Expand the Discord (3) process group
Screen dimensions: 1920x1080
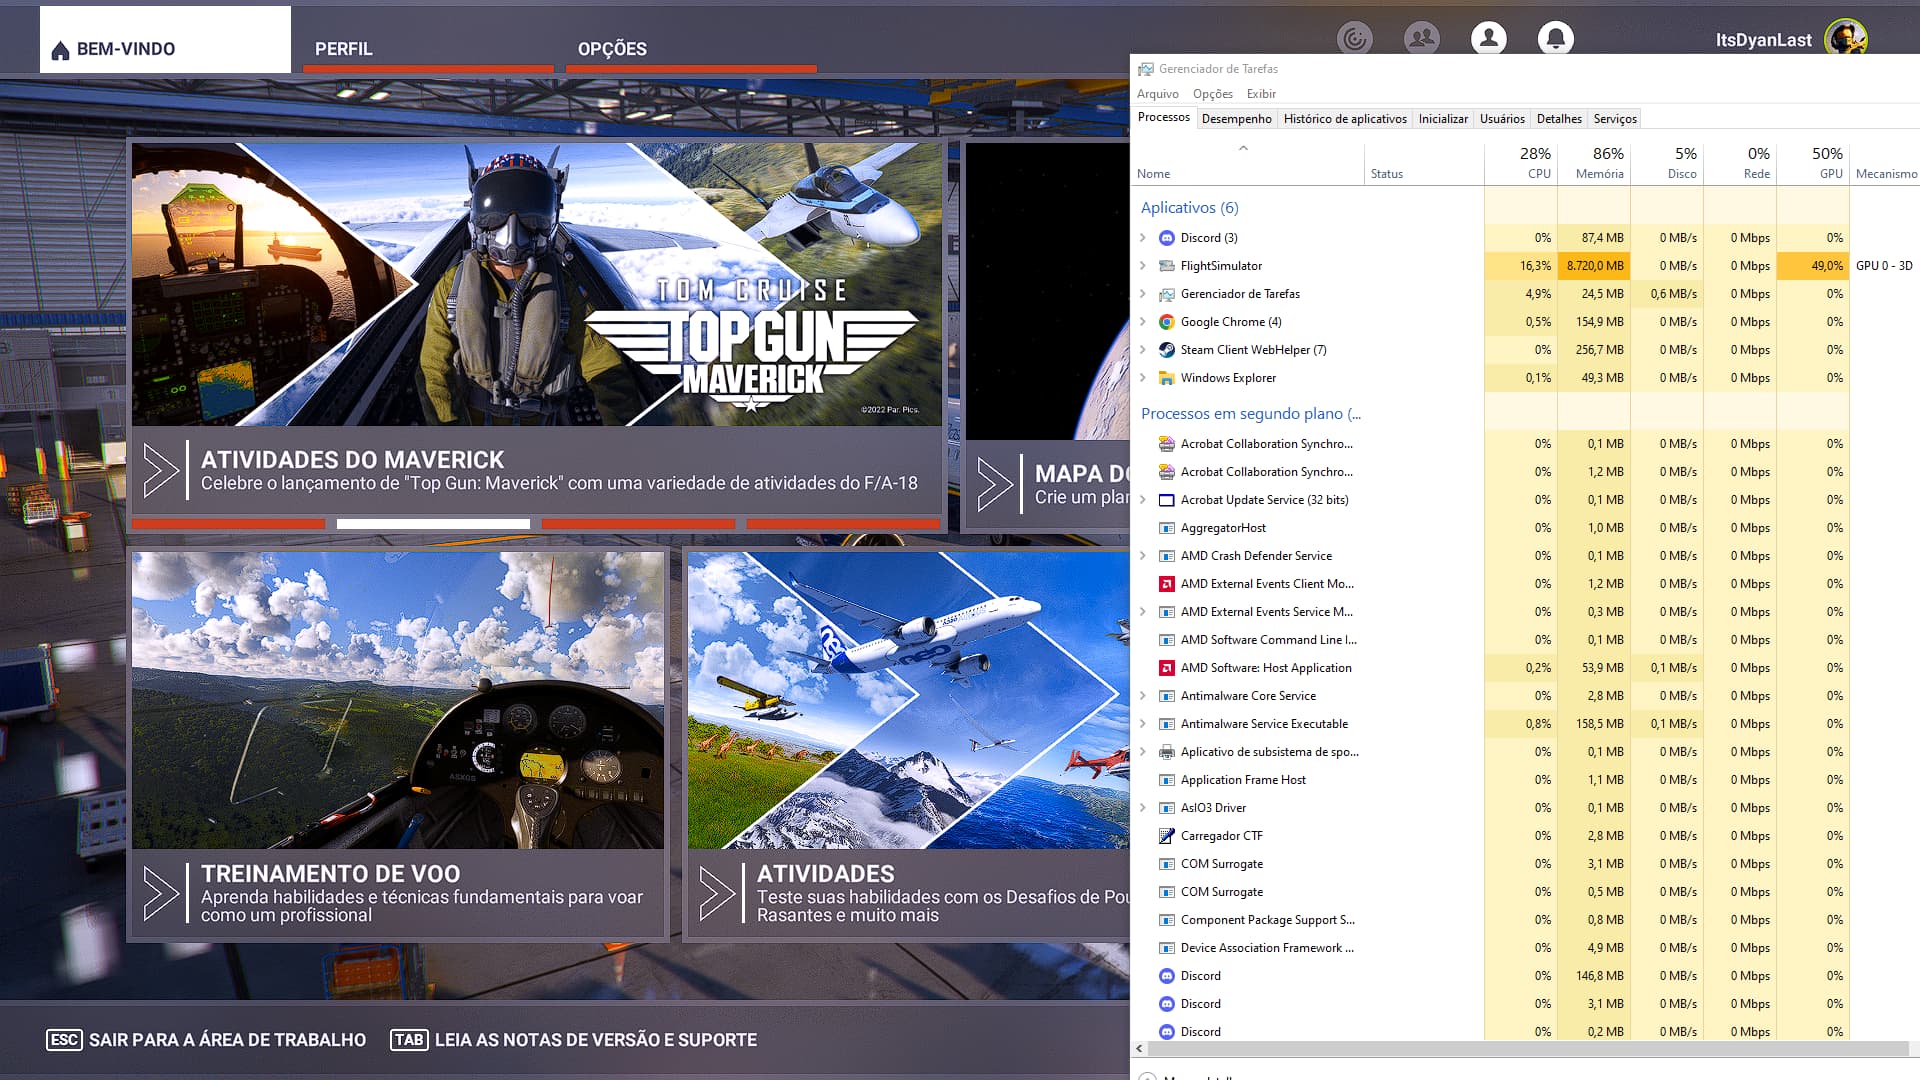(1143, 238)
